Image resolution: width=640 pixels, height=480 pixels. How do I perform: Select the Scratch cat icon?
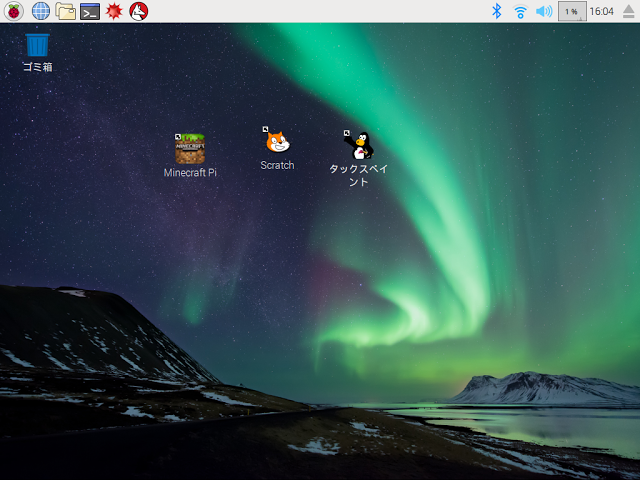(278, 141)
